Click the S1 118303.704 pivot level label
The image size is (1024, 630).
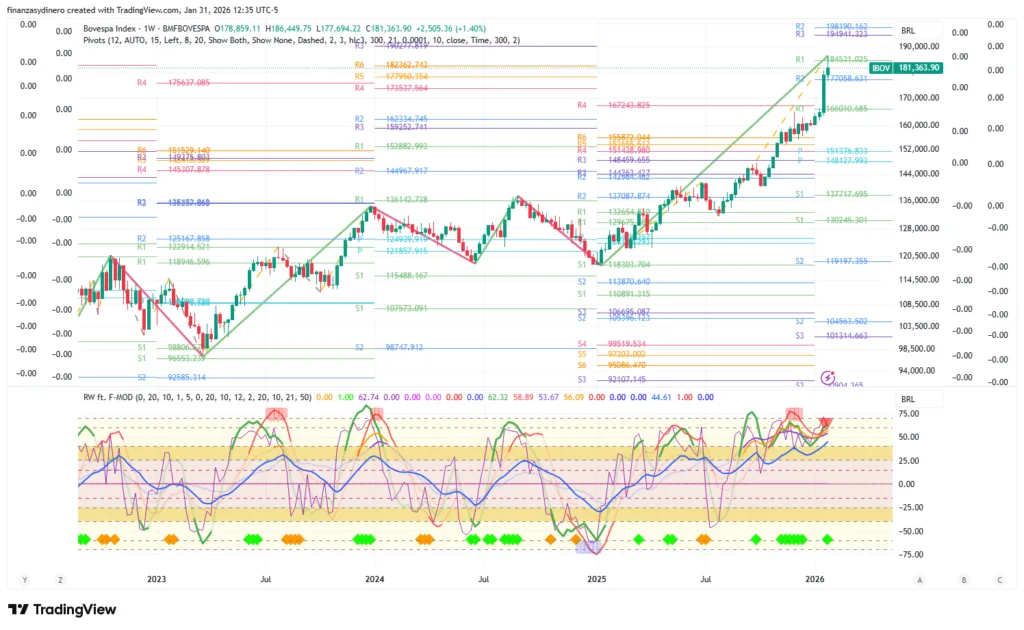pyautogui.click(x=614, y=264)
